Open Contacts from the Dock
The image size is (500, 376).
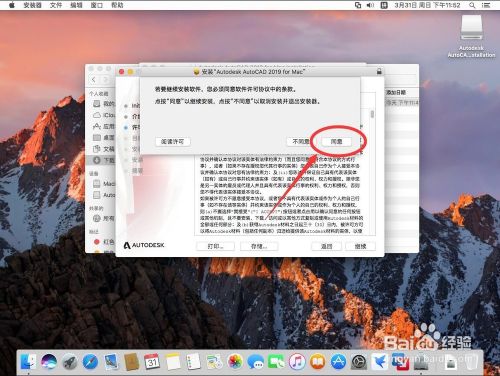click(132, 362)
